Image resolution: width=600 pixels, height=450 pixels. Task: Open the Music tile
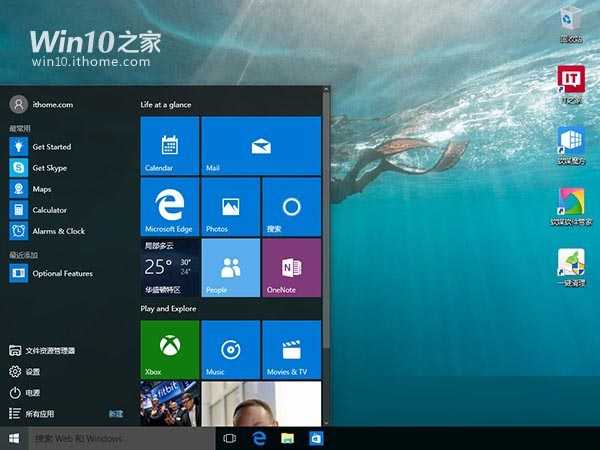pos(231,350)
